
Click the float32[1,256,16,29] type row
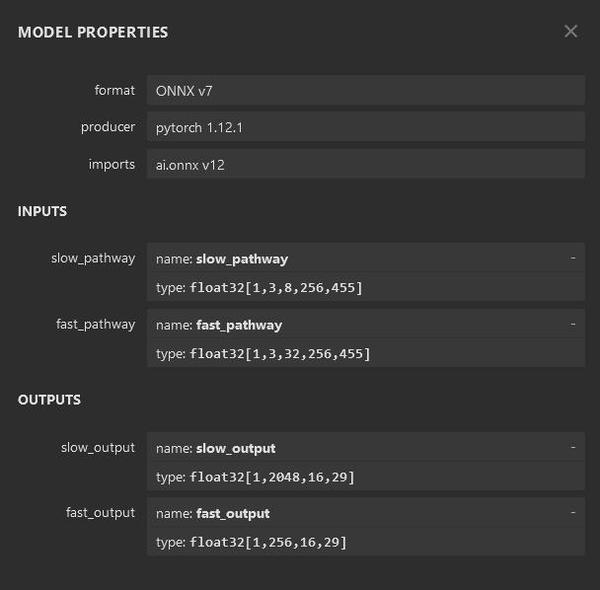click(x=365, y=543)
